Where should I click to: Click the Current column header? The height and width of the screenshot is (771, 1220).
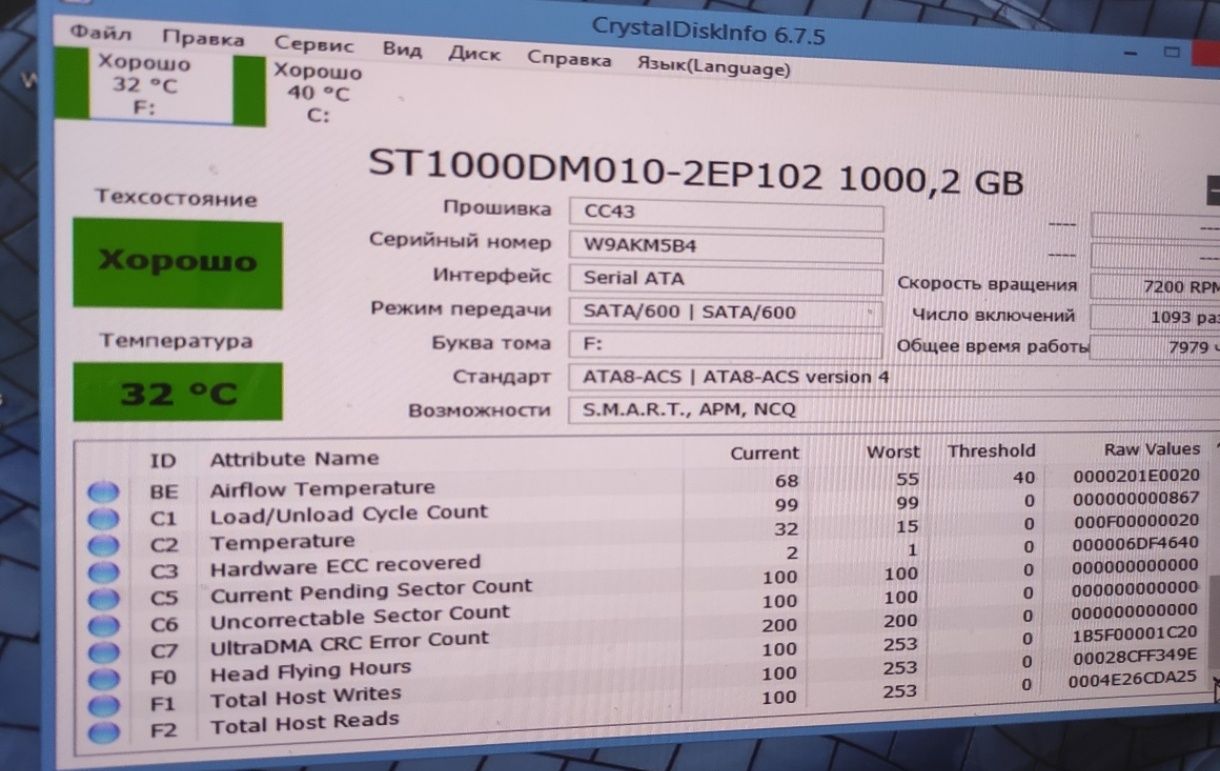coord(765,453)
